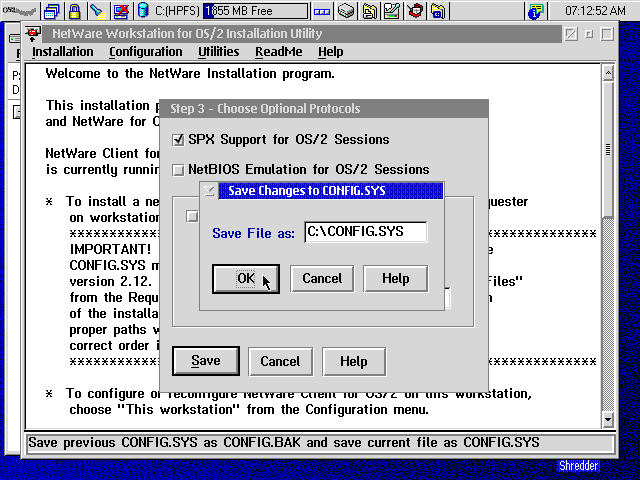The width and height of the screenshot is (640, 480).
Task: Click Help in the Step 3 dialog
Action: [x=354, y=361]
